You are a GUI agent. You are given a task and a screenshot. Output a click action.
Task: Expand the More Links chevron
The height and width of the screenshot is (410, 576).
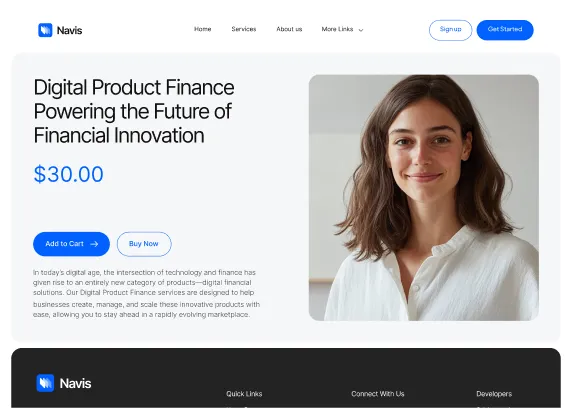[x=361, y=30]
